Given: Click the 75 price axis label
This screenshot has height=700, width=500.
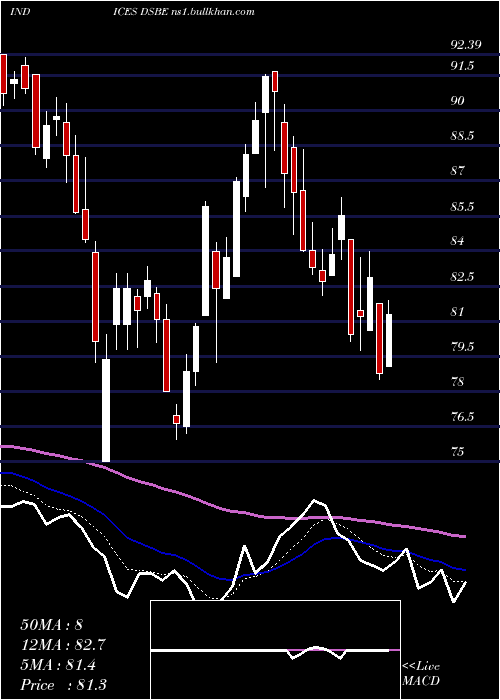Looking at the screenshot, I should 457,452.
